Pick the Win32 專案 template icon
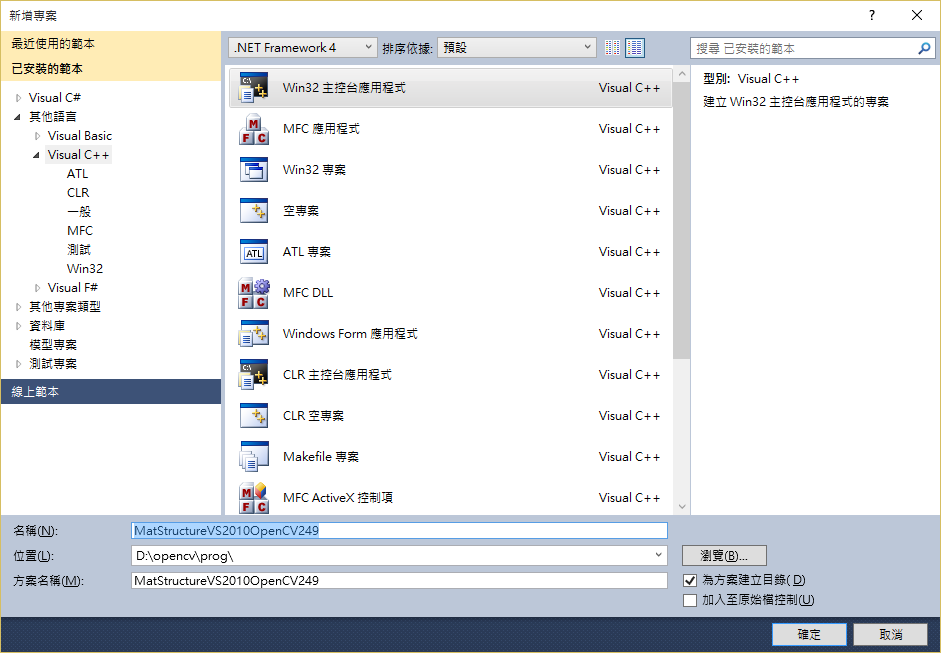This screenshot has width=941, height=653. [254, 170]
